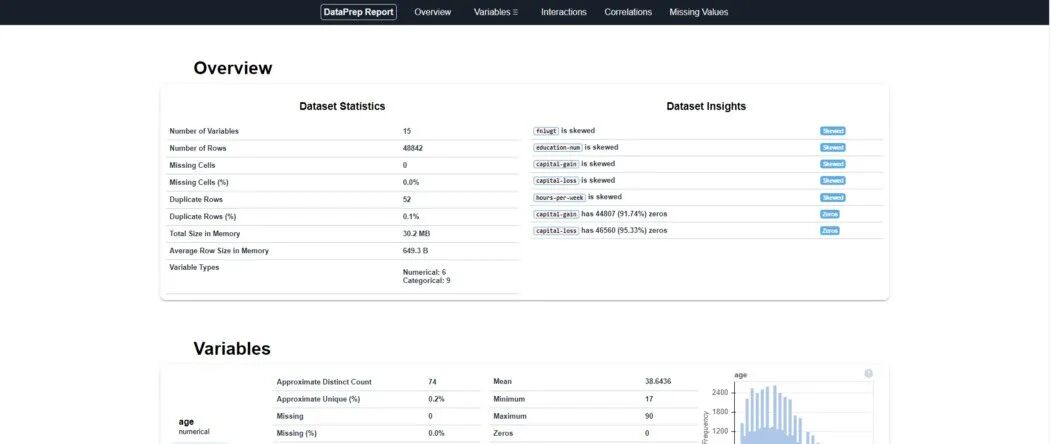This screenshot has width=1050, height=444.
Task: Jump to Interactions section
Action: [564, 12]
